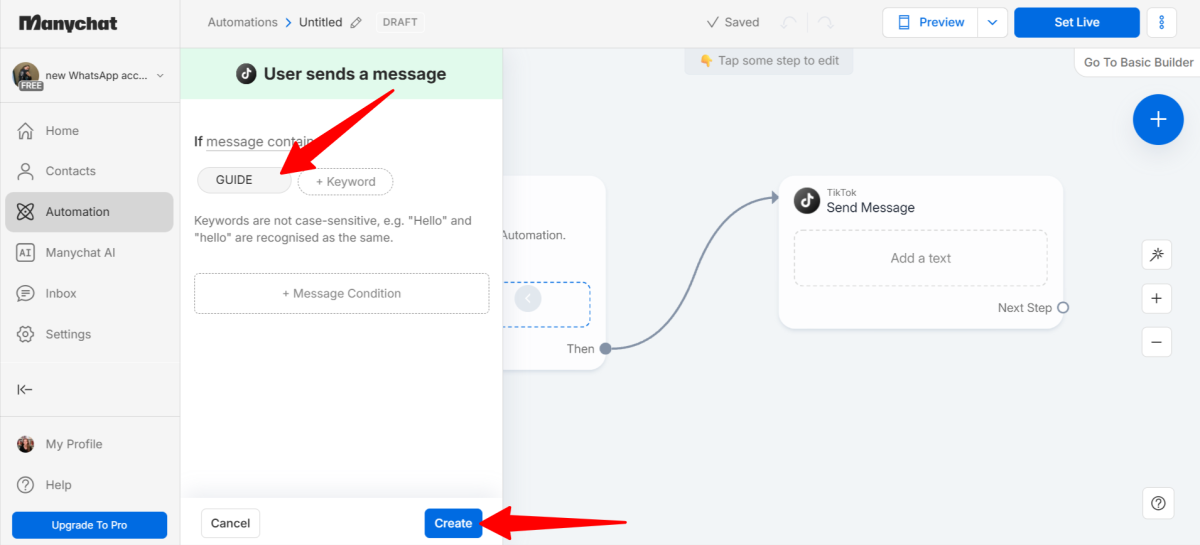Click the Undo arrow icon

[789, 22]
